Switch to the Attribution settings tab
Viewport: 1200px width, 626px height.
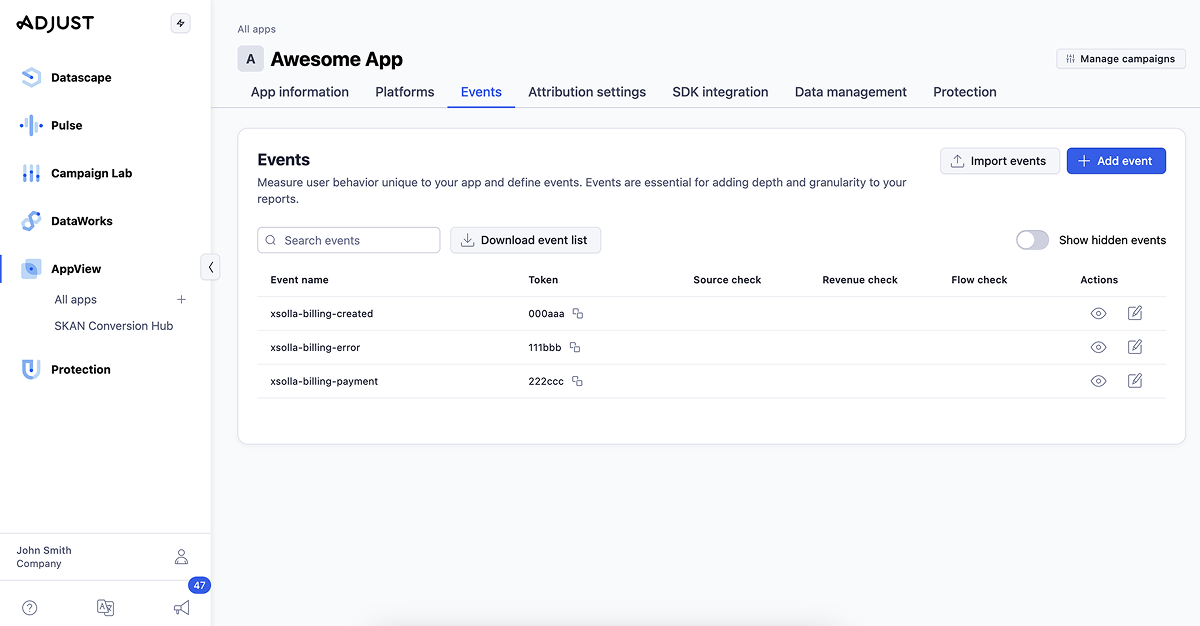(587, 92)
